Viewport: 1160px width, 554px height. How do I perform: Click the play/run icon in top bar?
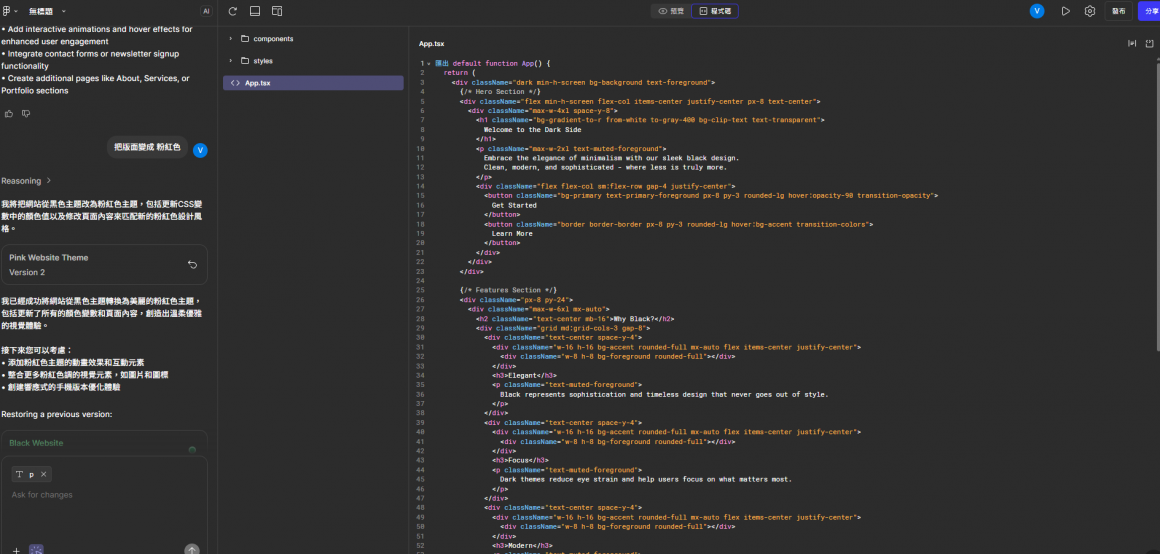[1065, 11]
